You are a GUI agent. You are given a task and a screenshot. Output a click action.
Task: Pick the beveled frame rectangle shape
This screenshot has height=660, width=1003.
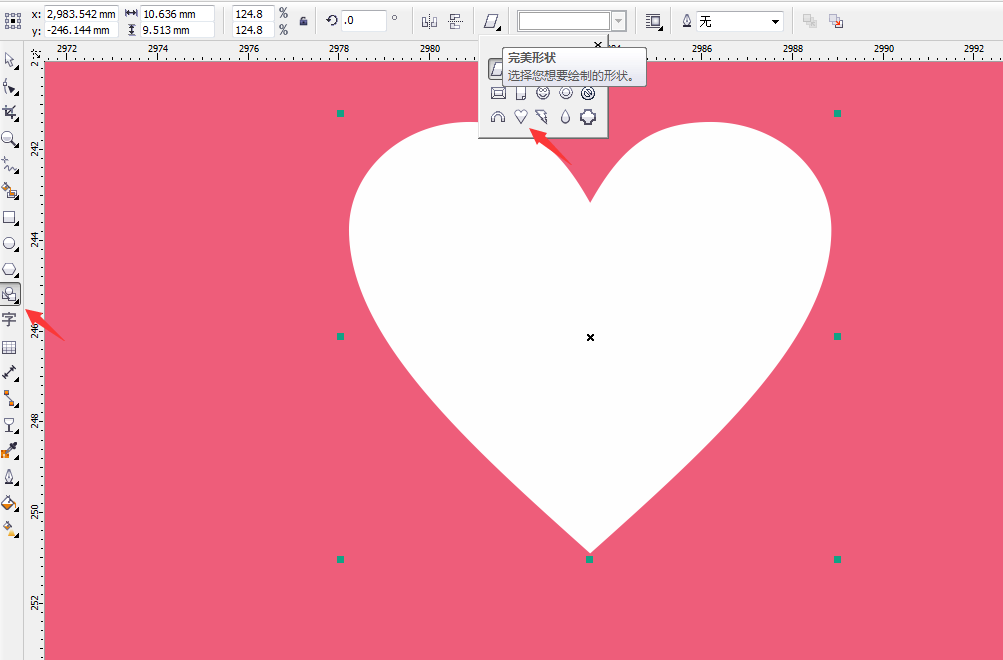pyautogui.click(x=498, y=93)
